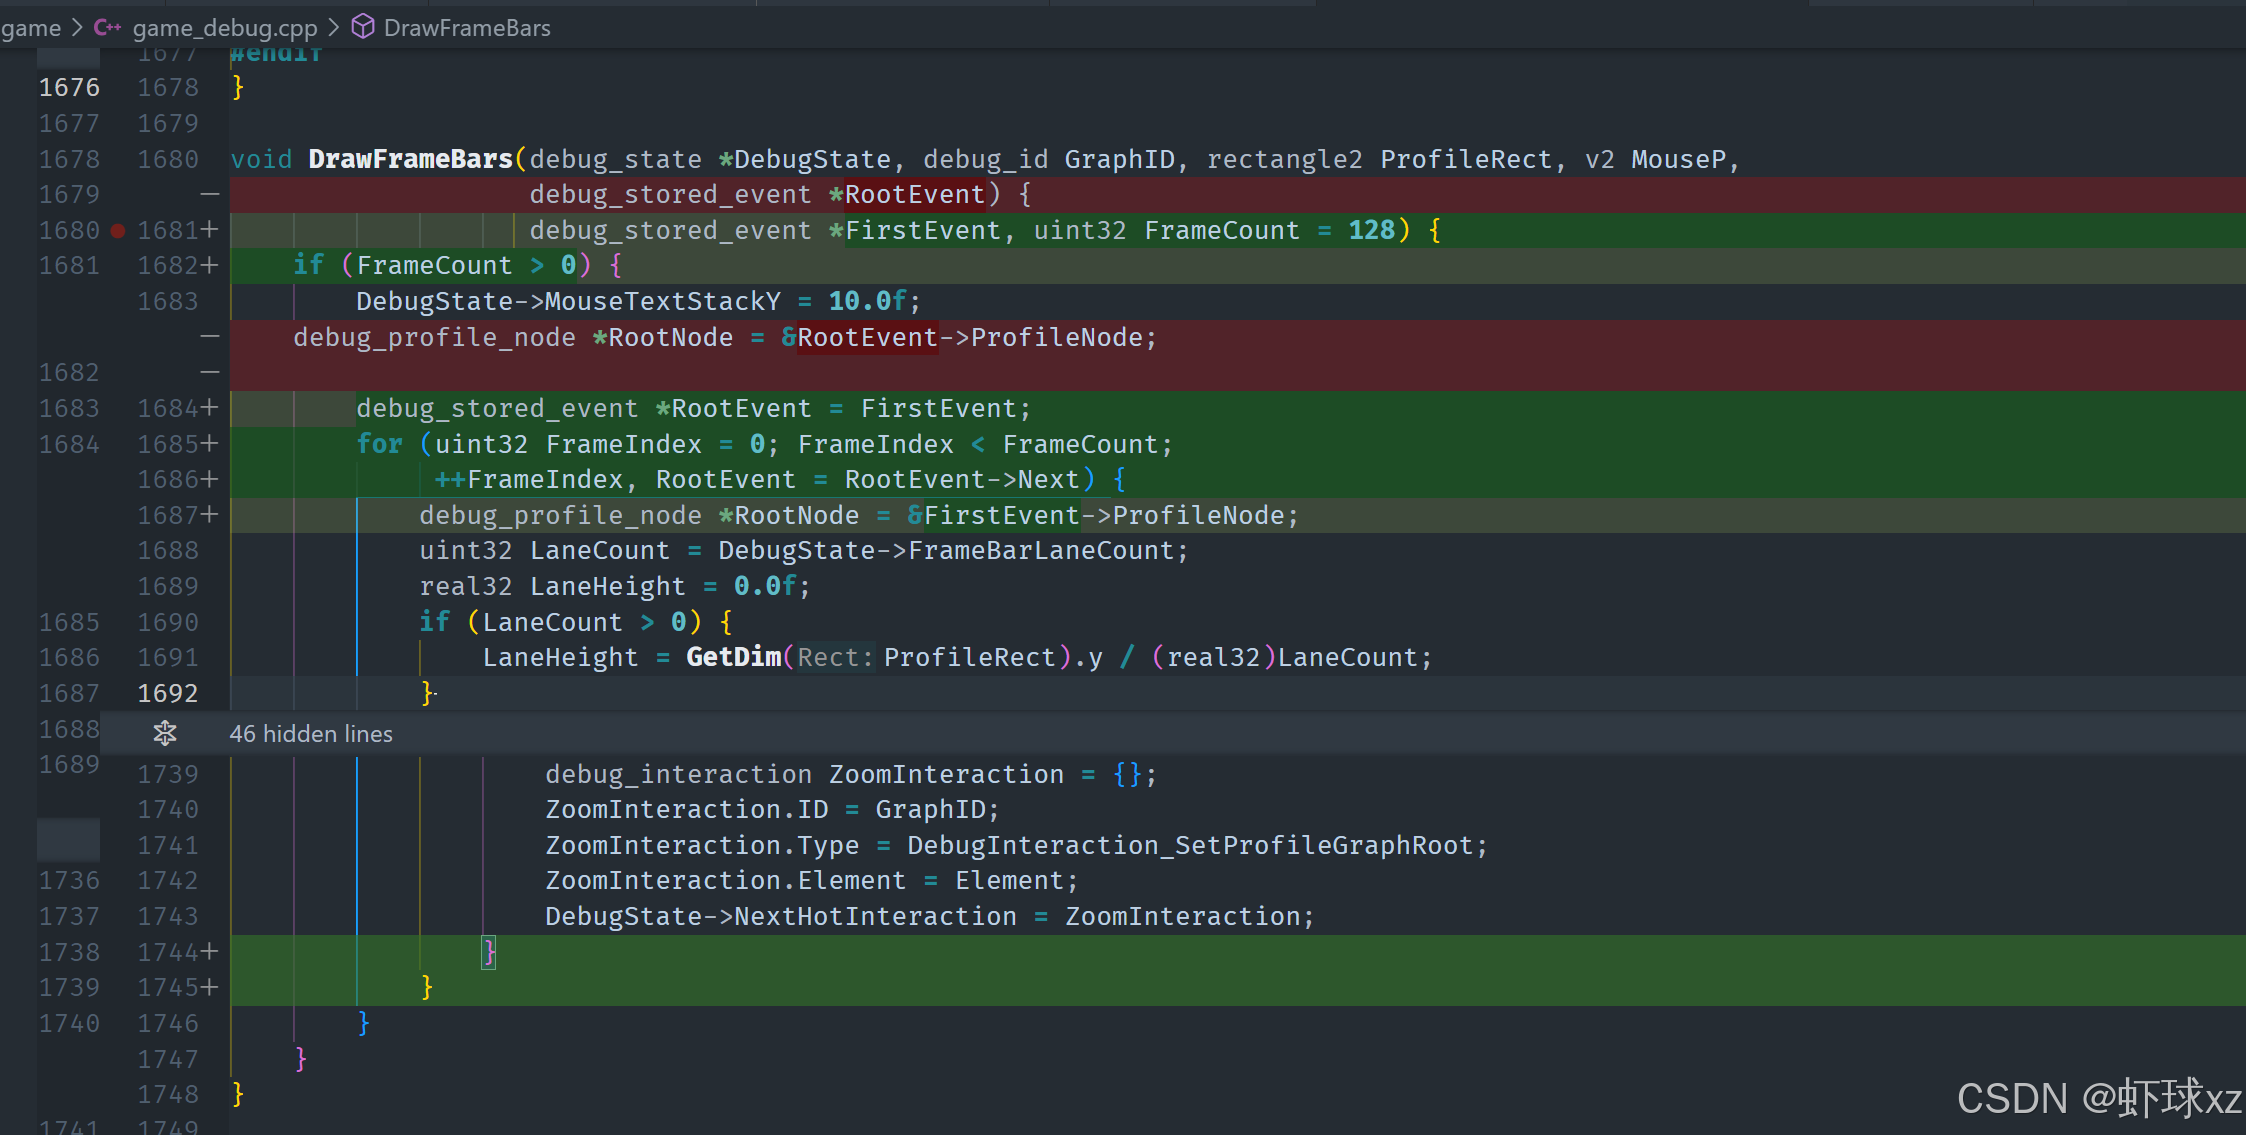Viewport: 2246px width, 1135px height.
Task: Click the GetDim function call
Action: coord(733,657)
